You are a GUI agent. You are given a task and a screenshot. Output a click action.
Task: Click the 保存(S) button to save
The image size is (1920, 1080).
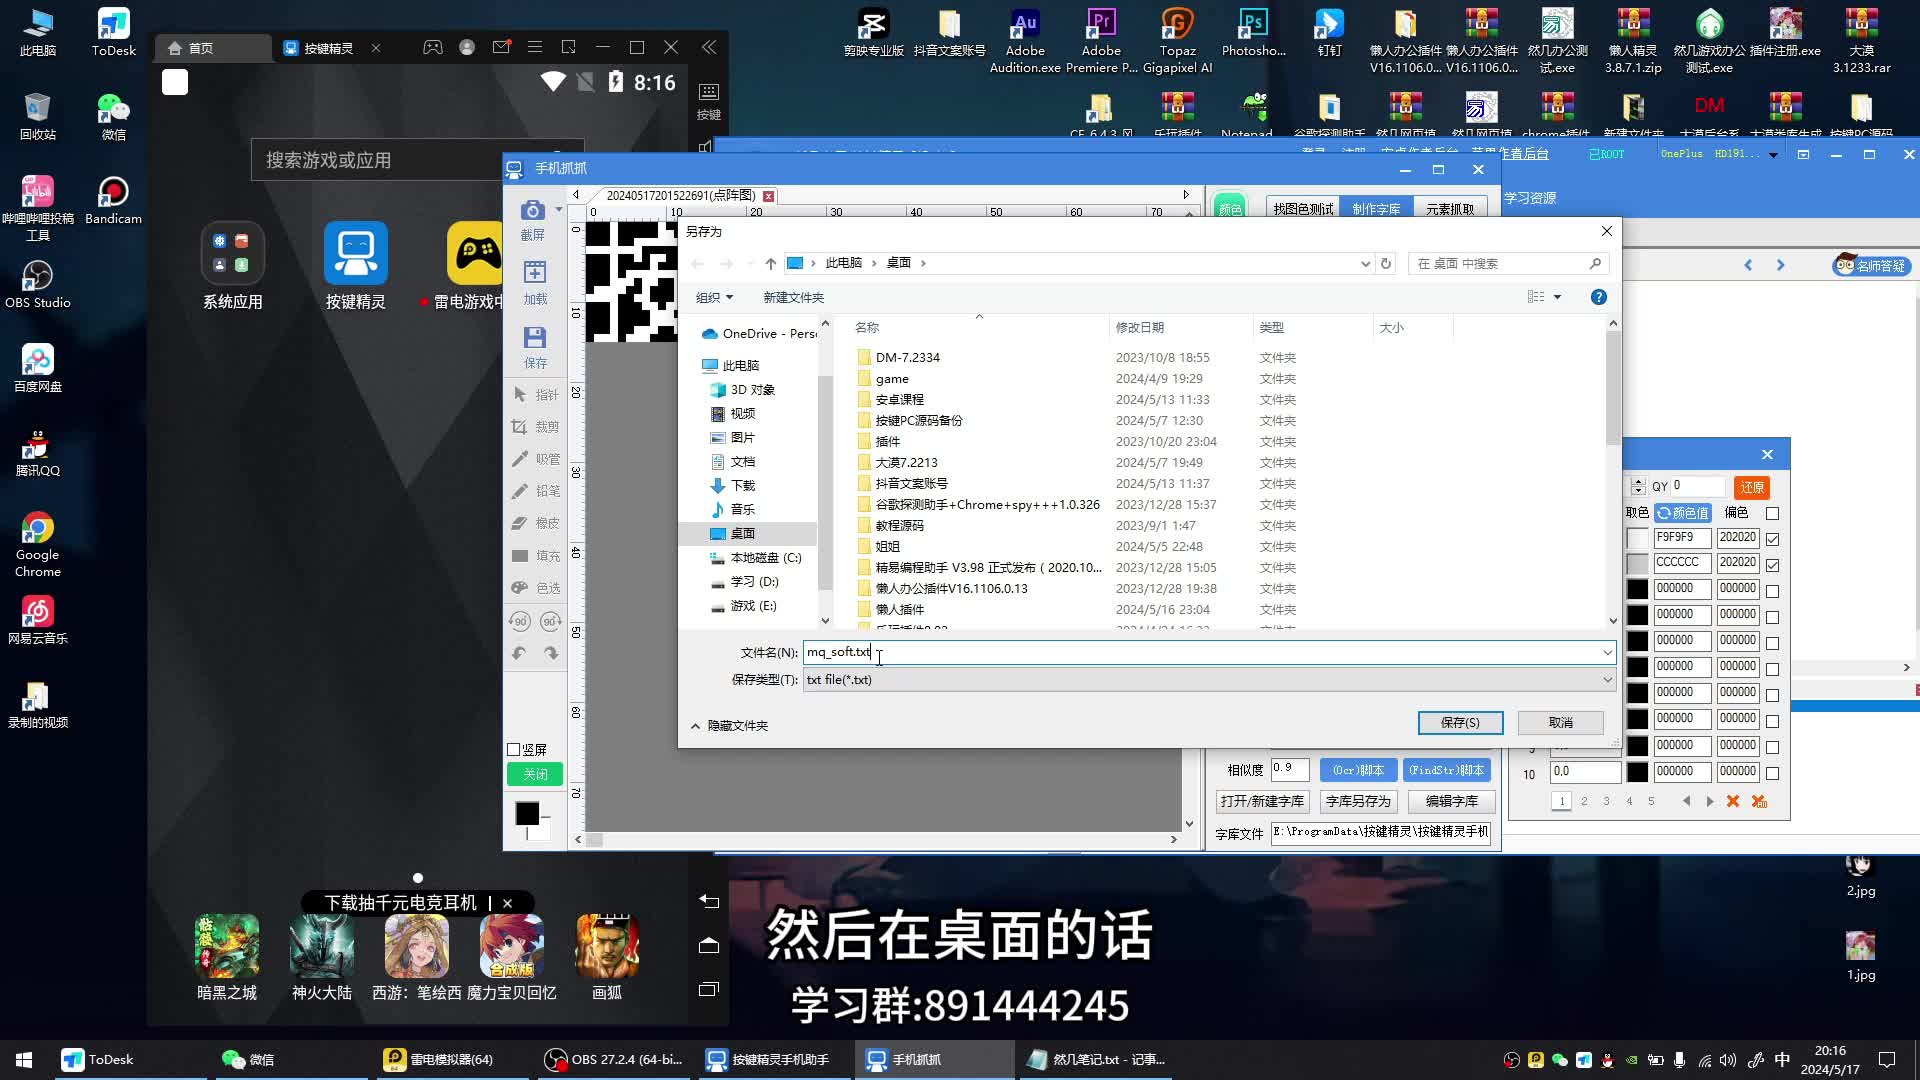[1460, 722]
